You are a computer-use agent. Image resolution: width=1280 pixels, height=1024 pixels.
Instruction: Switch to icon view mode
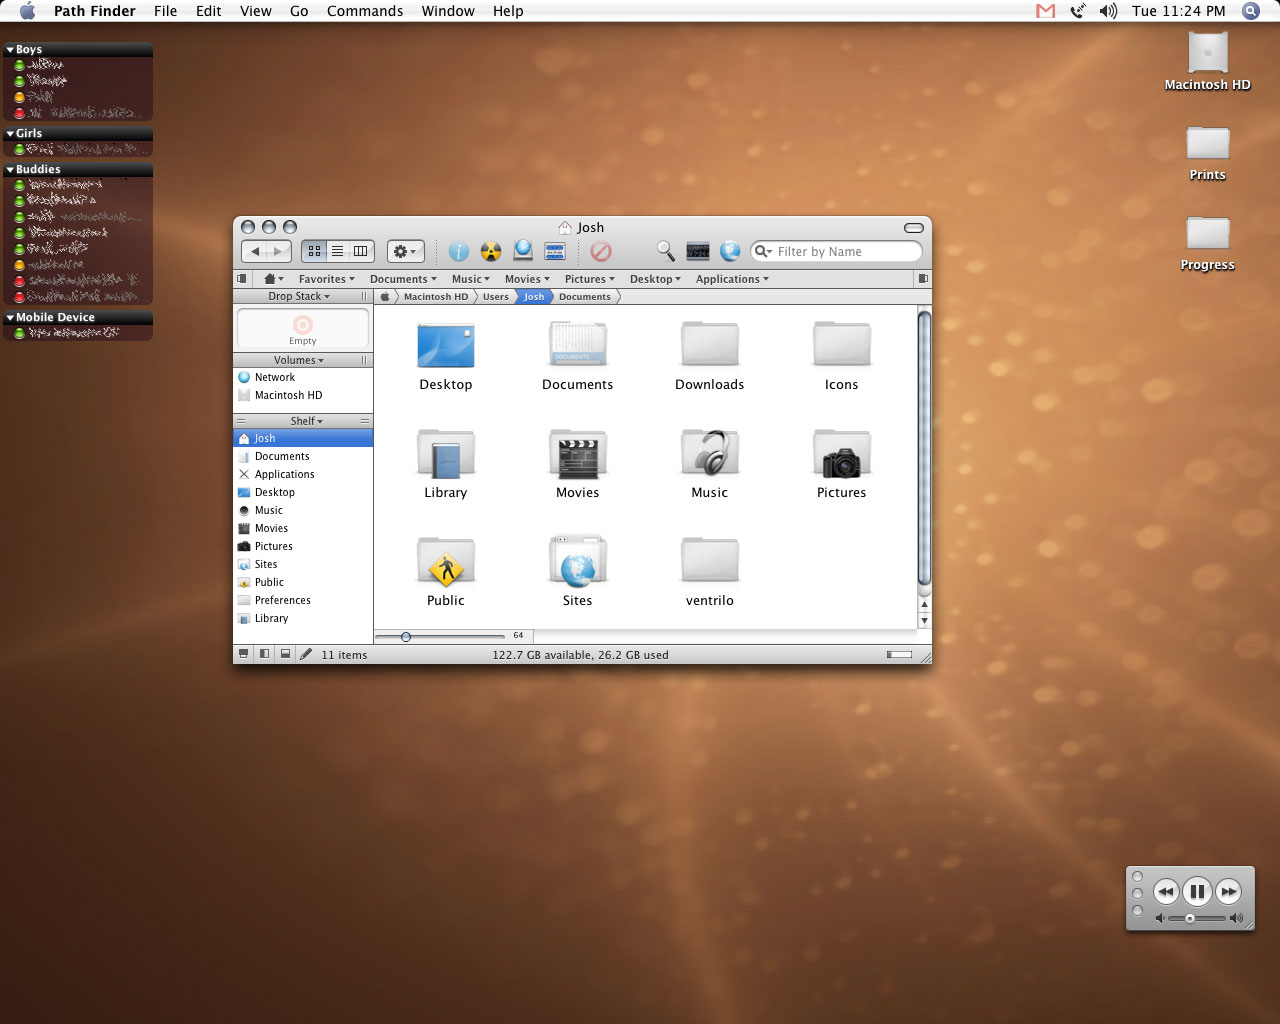pos(314,252)
